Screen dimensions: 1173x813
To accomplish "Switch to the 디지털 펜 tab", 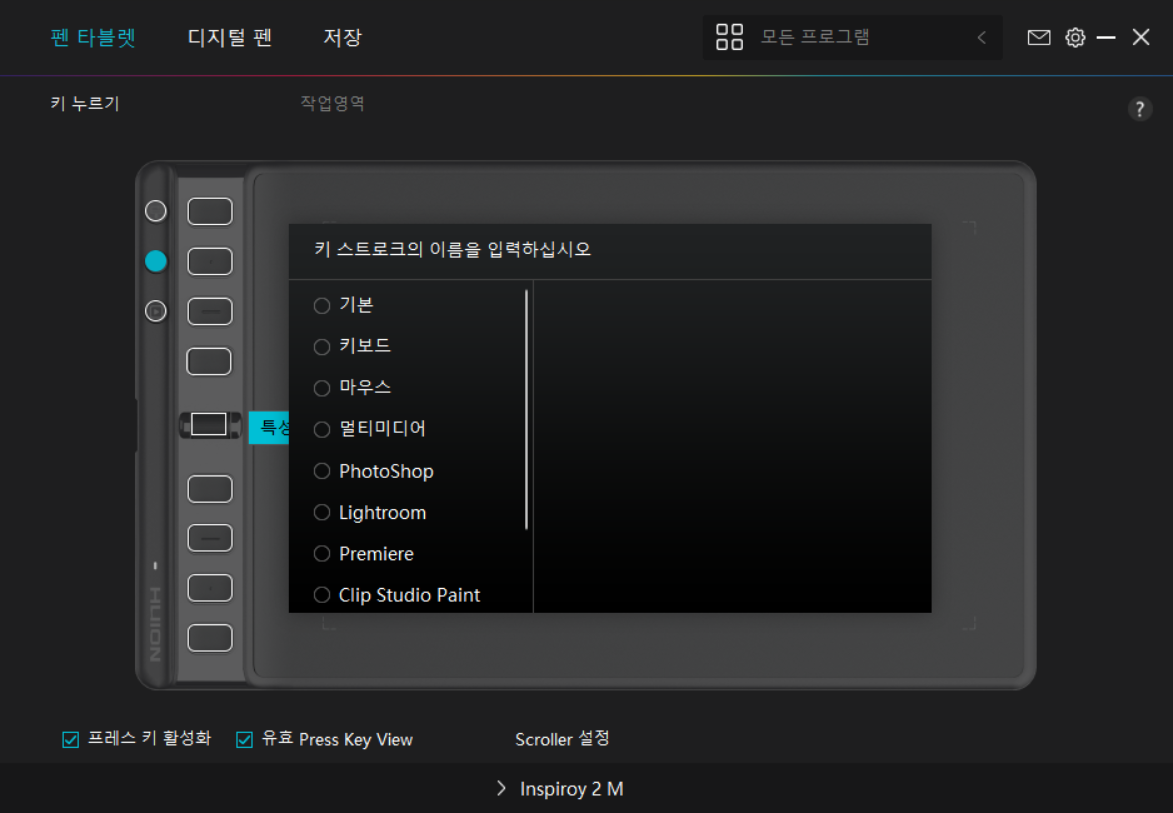I will [230, 37].
